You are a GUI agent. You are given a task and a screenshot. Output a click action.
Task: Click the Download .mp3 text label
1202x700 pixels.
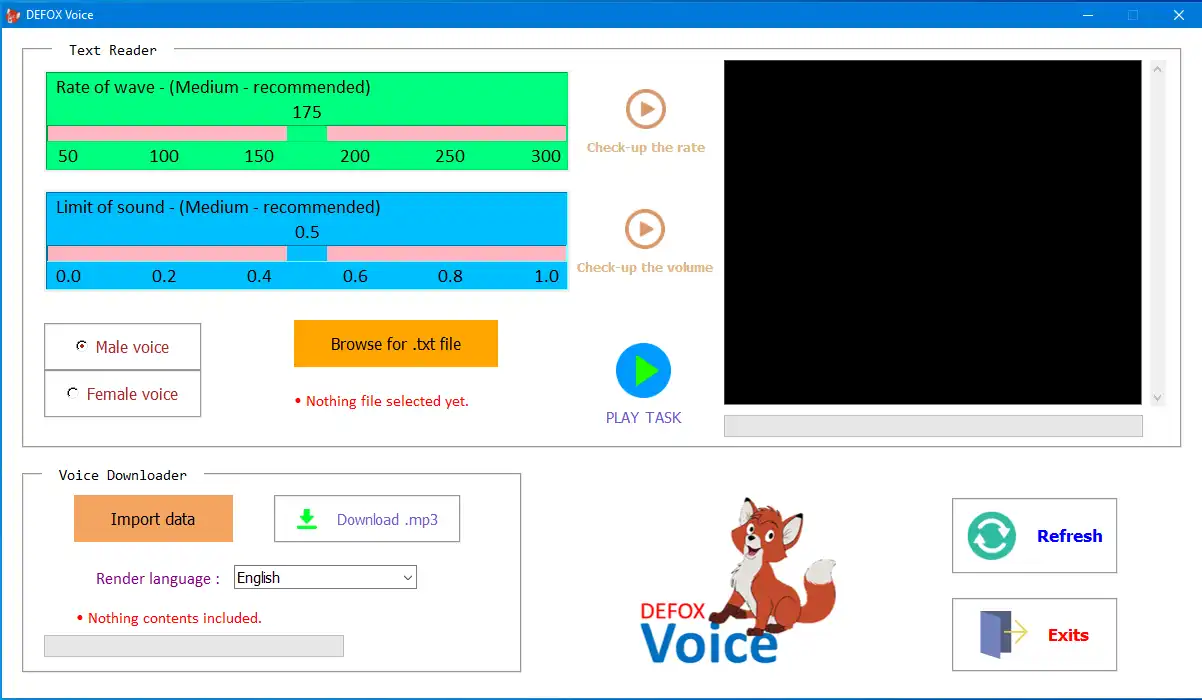point(387,520)
